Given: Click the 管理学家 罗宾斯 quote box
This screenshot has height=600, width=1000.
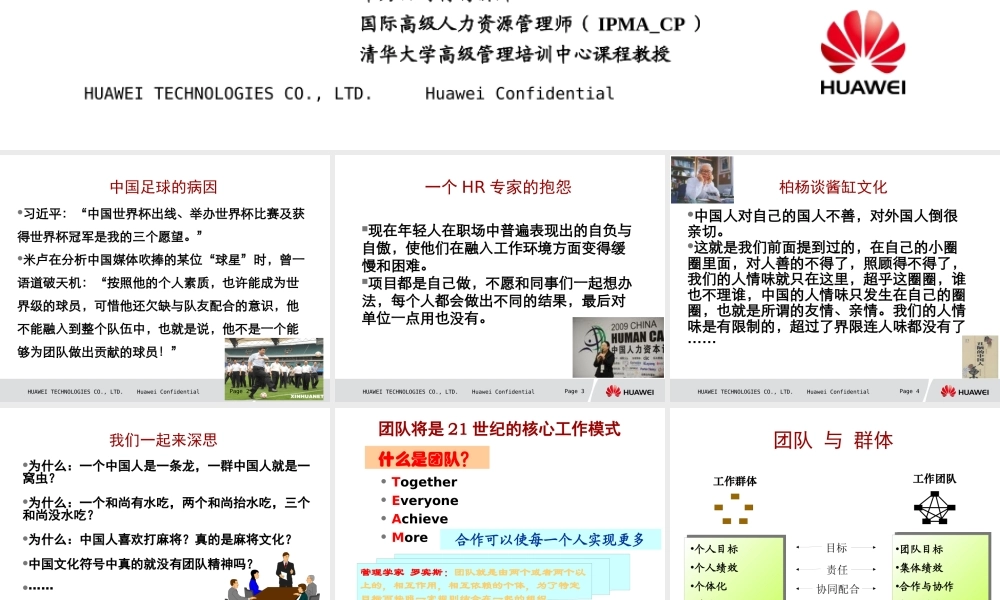Looking at the screenshot, I should tap(474, 581).
